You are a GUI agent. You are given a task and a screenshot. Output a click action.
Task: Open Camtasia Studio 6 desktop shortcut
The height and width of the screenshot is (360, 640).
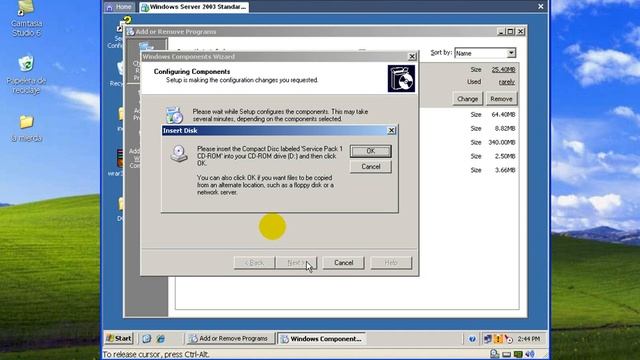pyautogui.click(x=26, y=19)
